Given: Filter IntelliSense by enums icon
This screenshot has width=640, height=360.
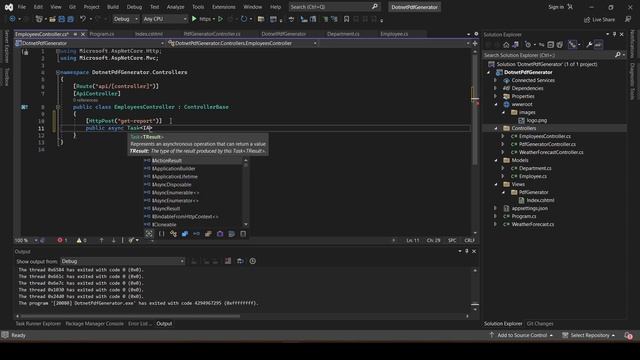Looking at the screenshot, I should click(208, 234).
